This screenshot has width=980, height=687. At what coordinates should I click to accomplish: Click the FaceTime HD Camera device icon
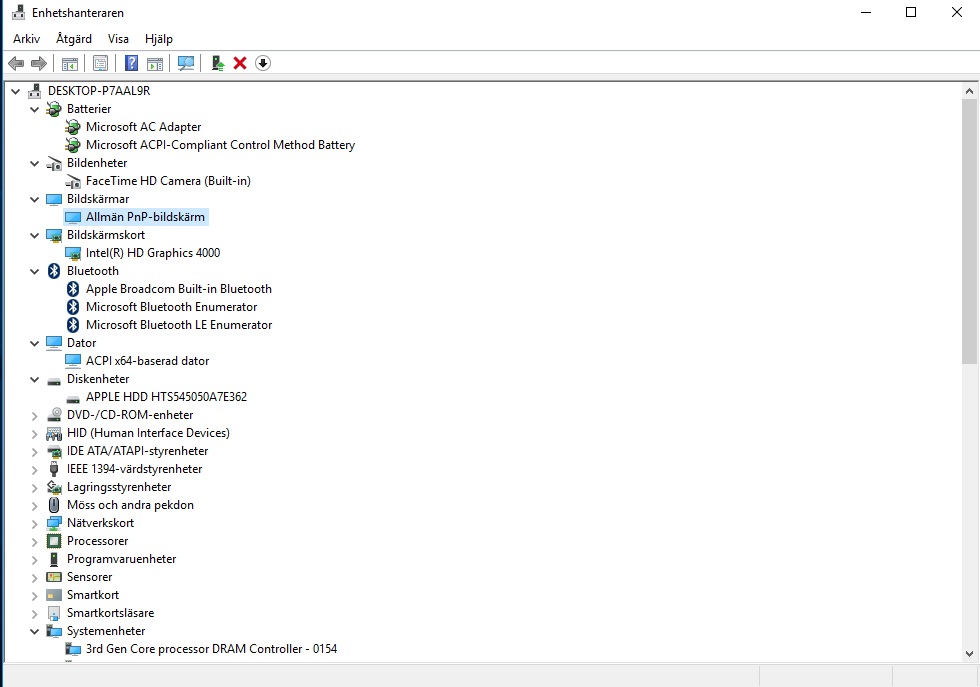tap(73, 181)
